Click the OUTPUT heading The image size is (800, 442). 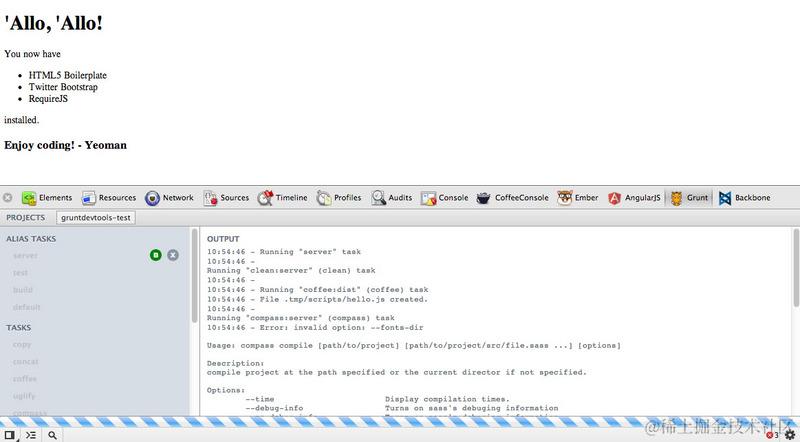click(x=223, y=239)
